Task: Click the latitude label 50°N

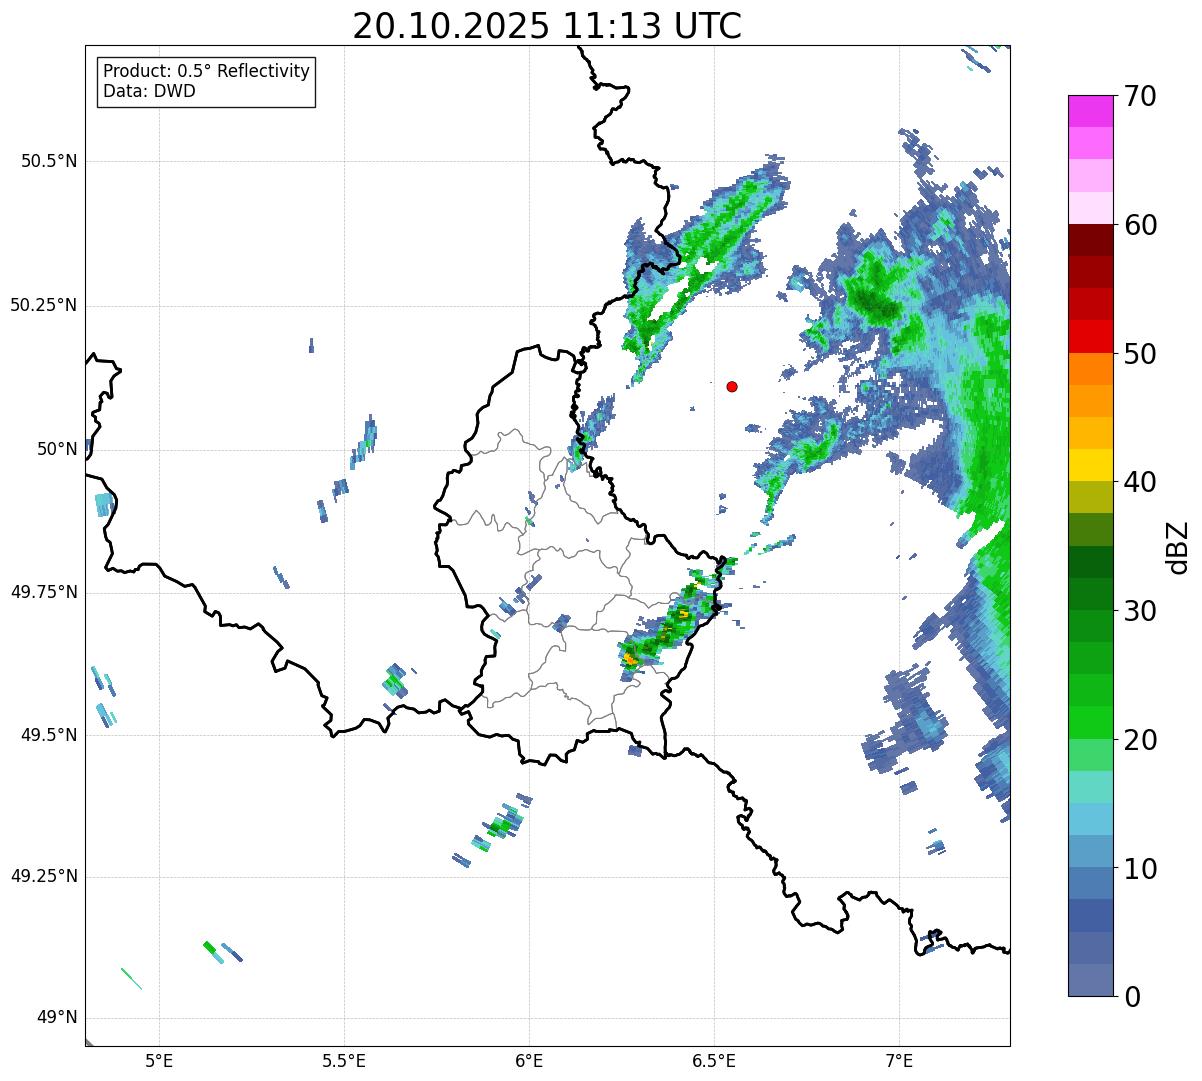Action: (x=57, y=449)
